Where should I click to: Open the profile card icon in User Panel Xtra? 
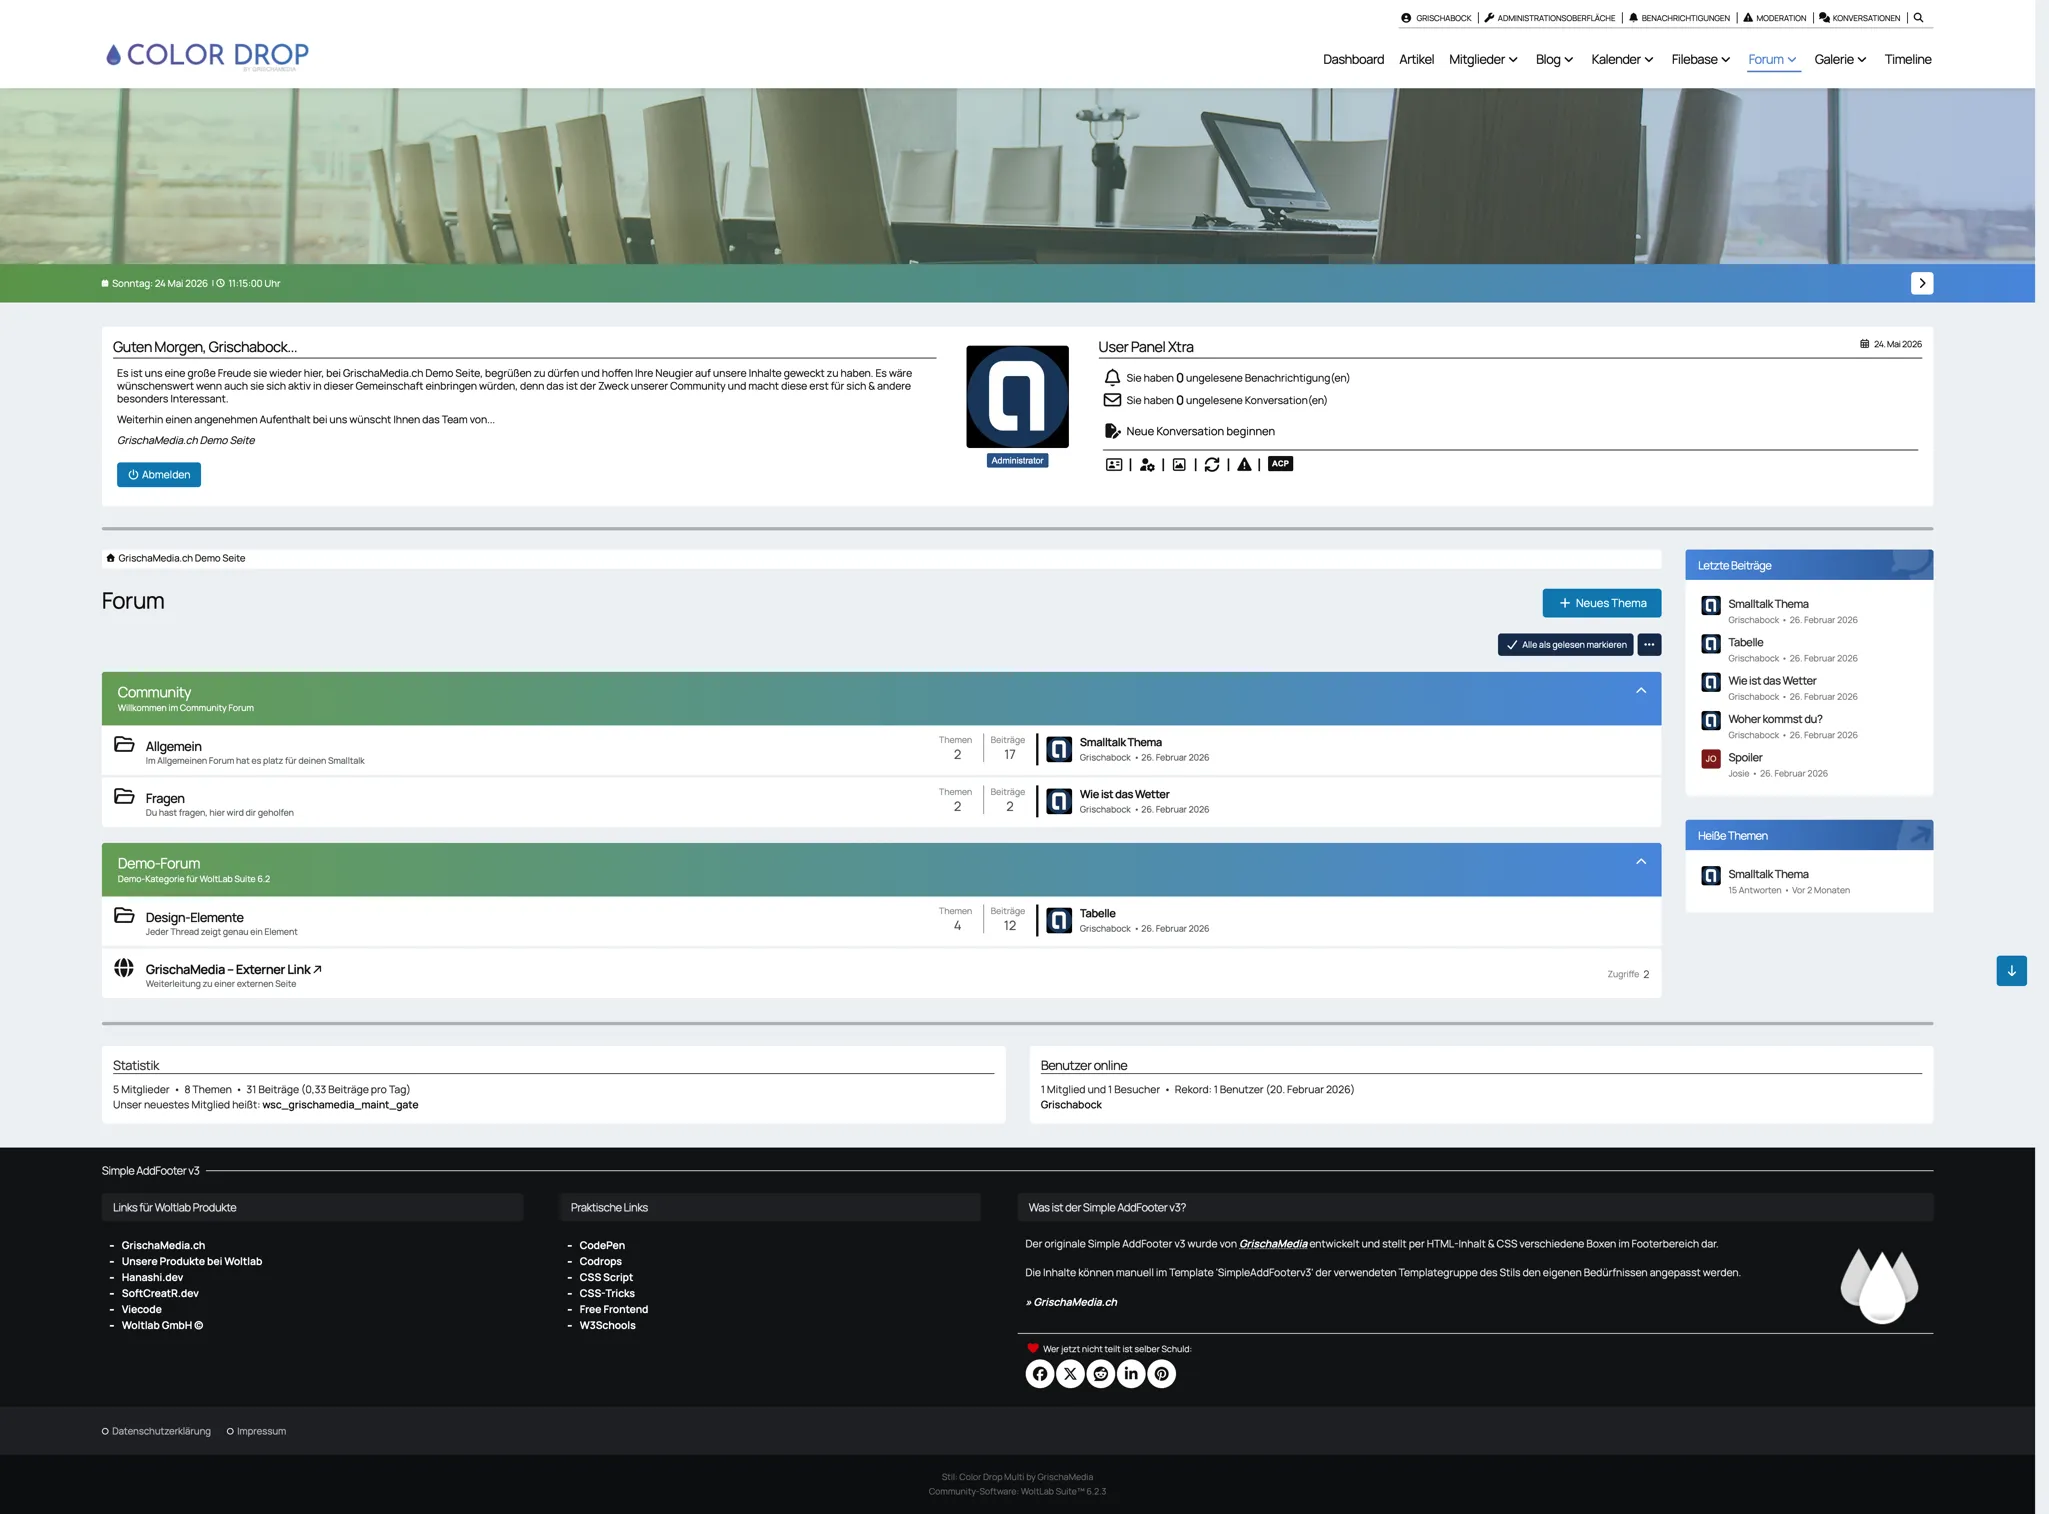pyautogui.click(x=1114, y=464)
